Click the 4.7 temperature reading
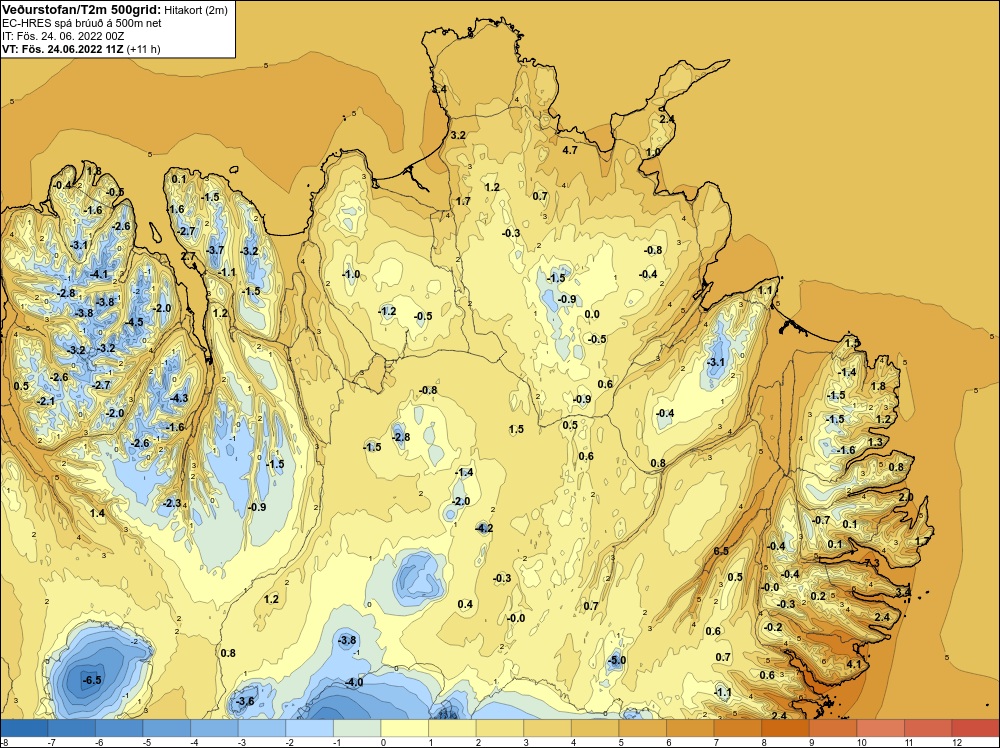Viewport: 1000px width, 748px height. pos(570,150)
